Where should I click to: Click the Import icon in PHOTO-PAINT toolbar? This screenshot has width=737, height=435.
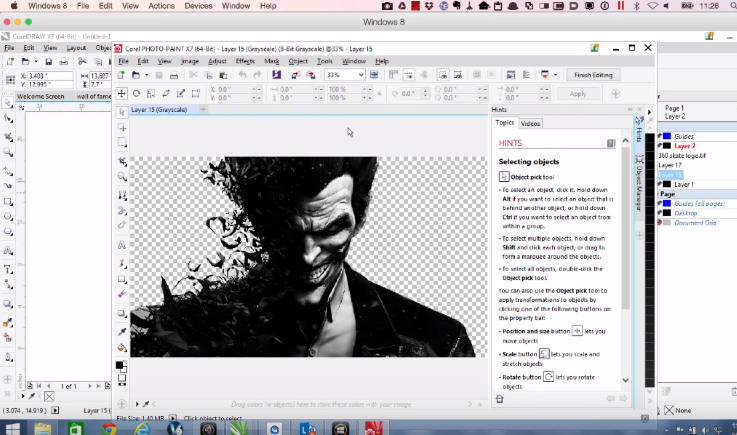click(x=295, y=75)
